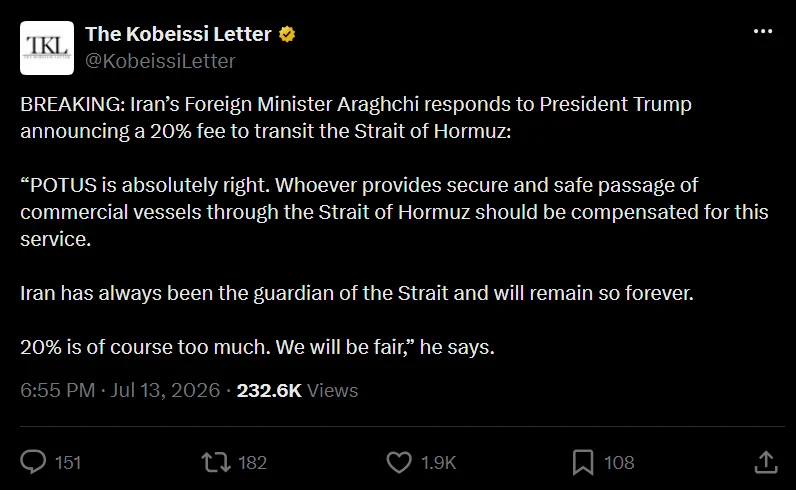Select the BREAKING headline paragraph
The width and height of the screenshot is (796, 490).
[x=356, y=117]
